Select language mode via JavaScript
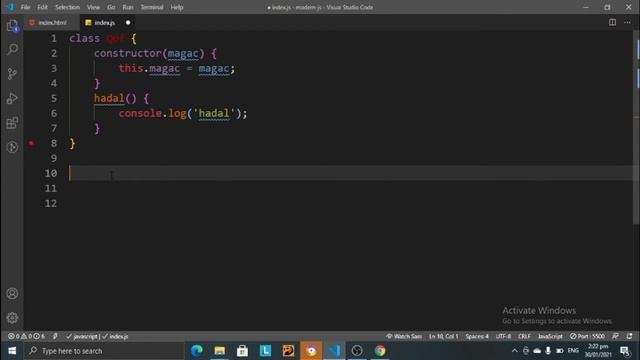Image resolution: width=640 pixels, height=360 pixels. tap(550, 336)
